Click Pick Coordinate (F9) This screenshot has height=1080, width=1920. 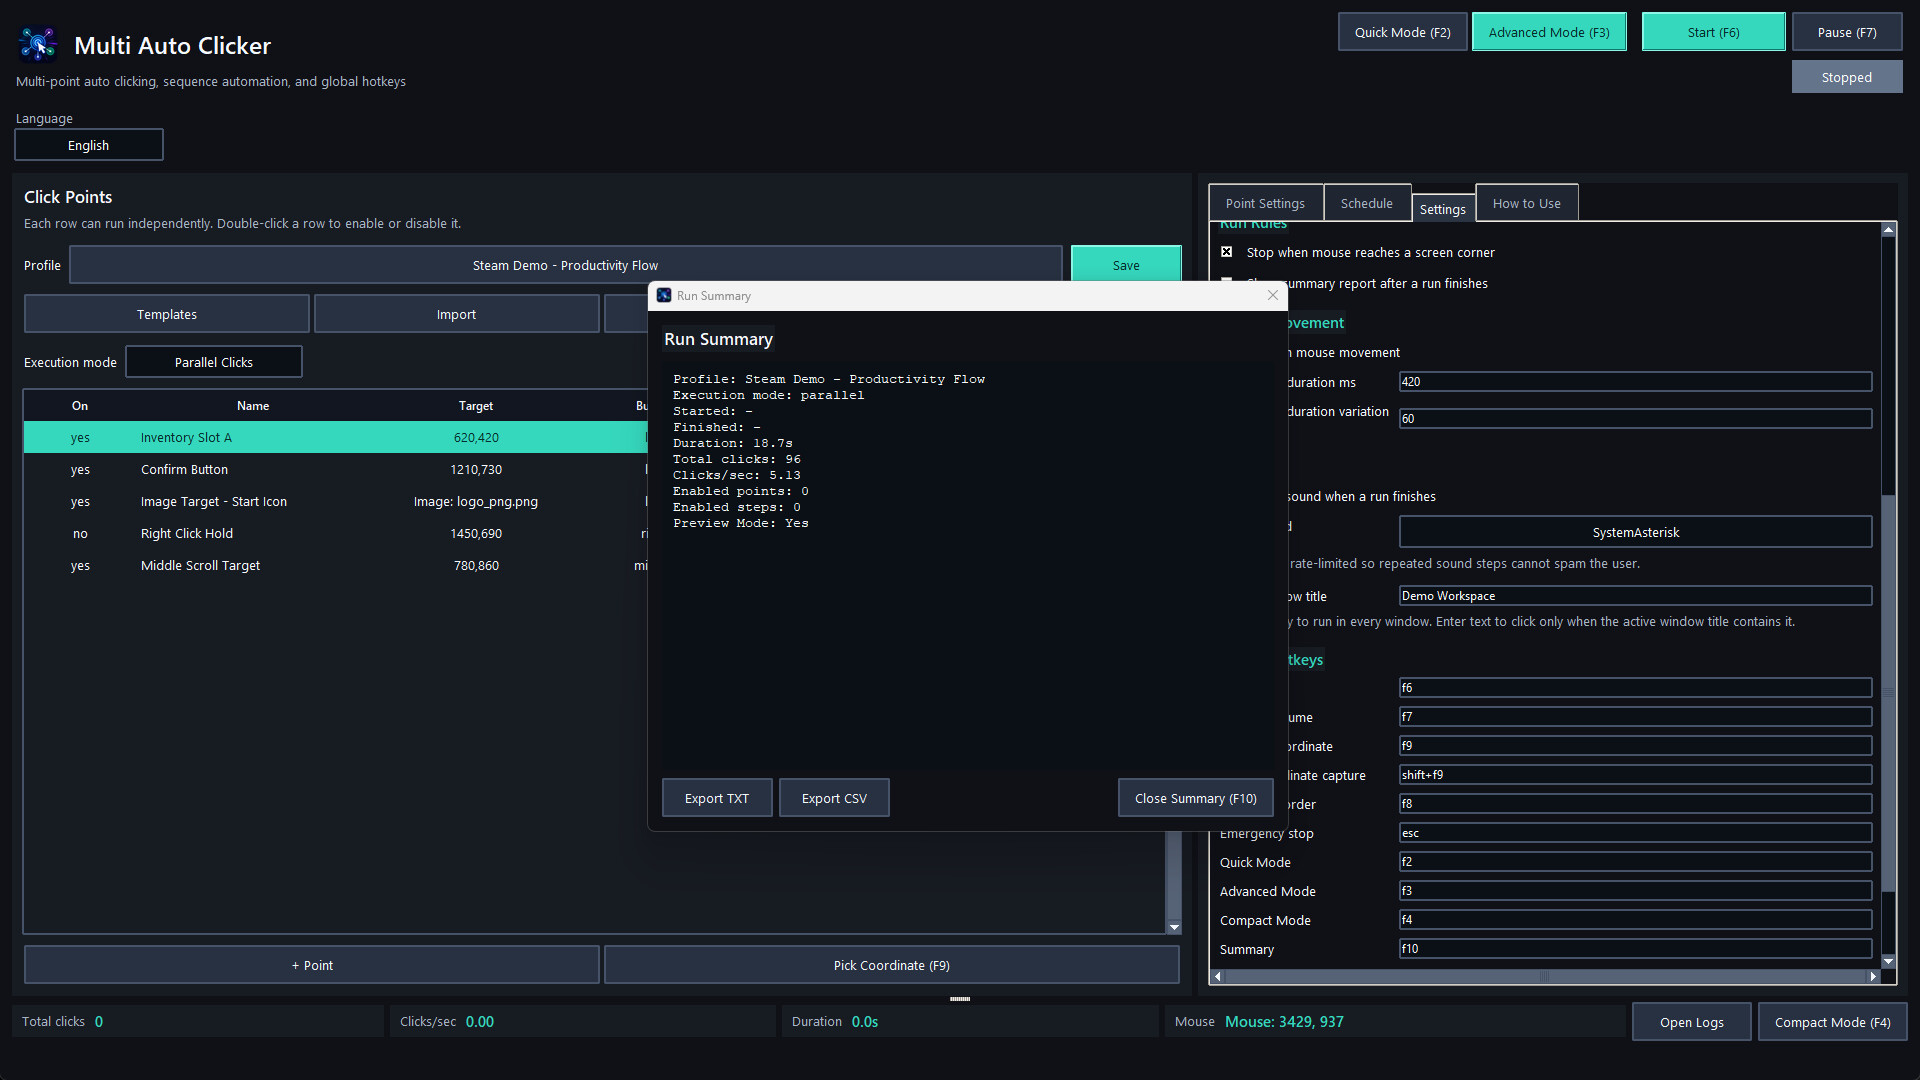891,965
